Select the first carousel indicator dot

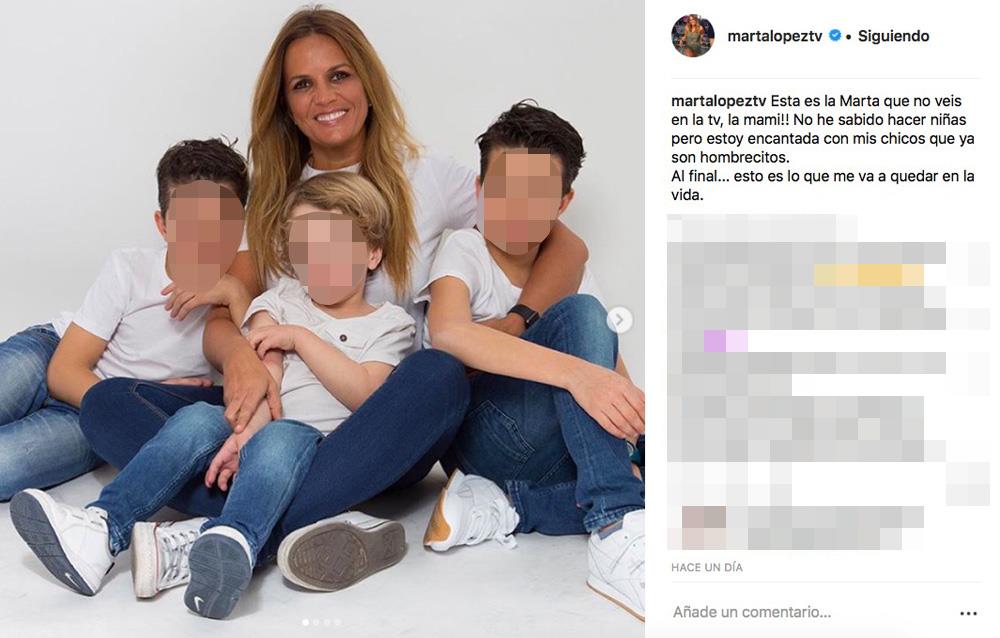(x=306, y=622)
